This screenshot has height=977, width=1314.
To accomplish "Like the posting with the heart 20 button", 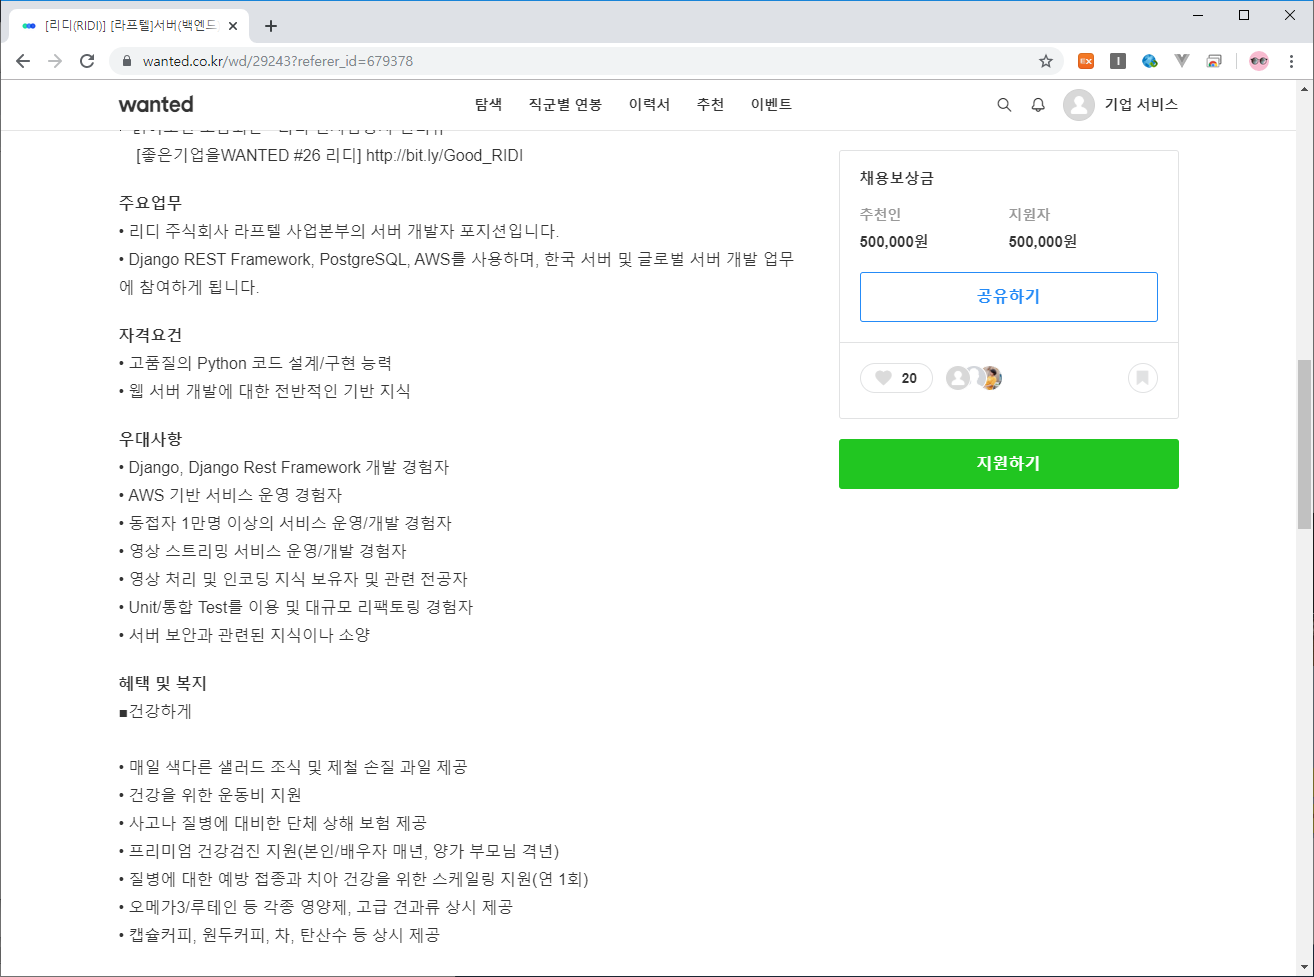I will [896, 378].
